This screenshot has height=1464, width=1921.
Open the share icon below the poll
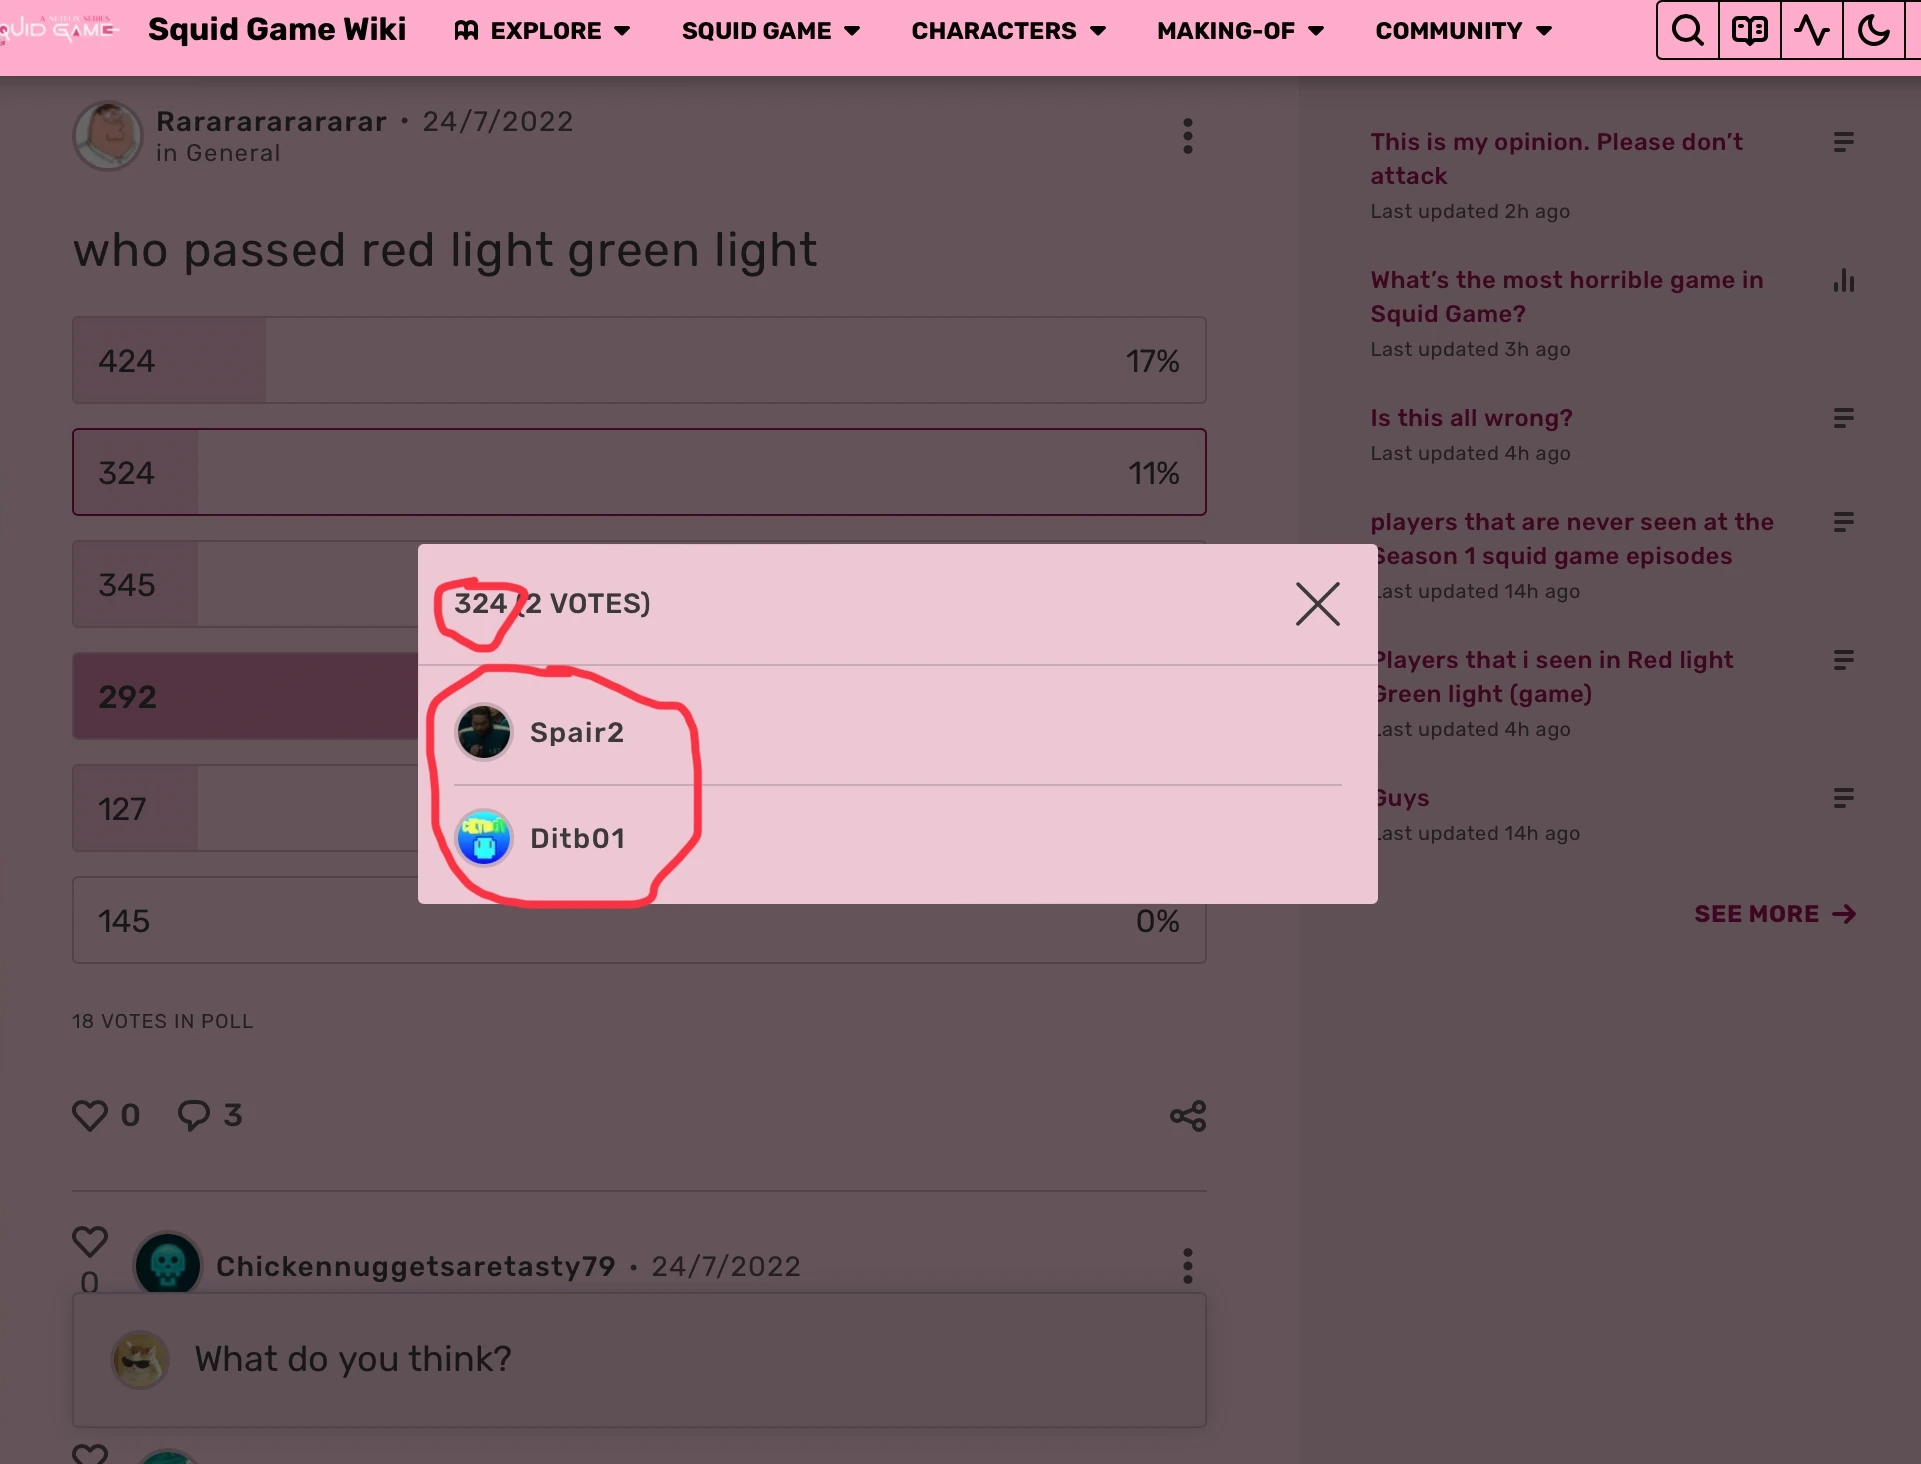[1186, 1116]
